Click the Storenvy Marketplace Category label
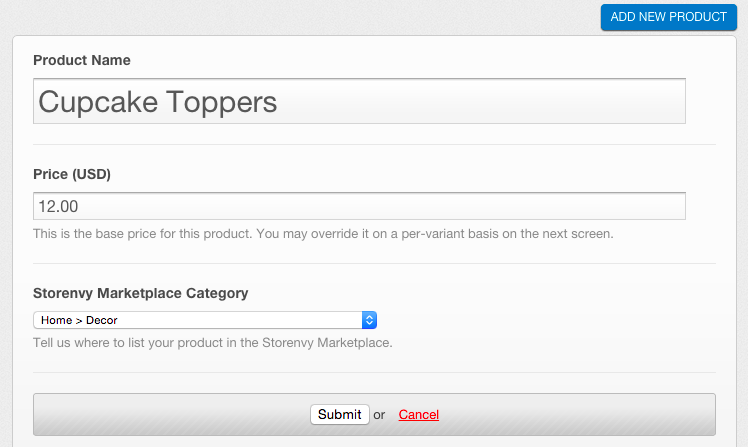This screenshot has height=447, width=748. click(x=141, y=293)
